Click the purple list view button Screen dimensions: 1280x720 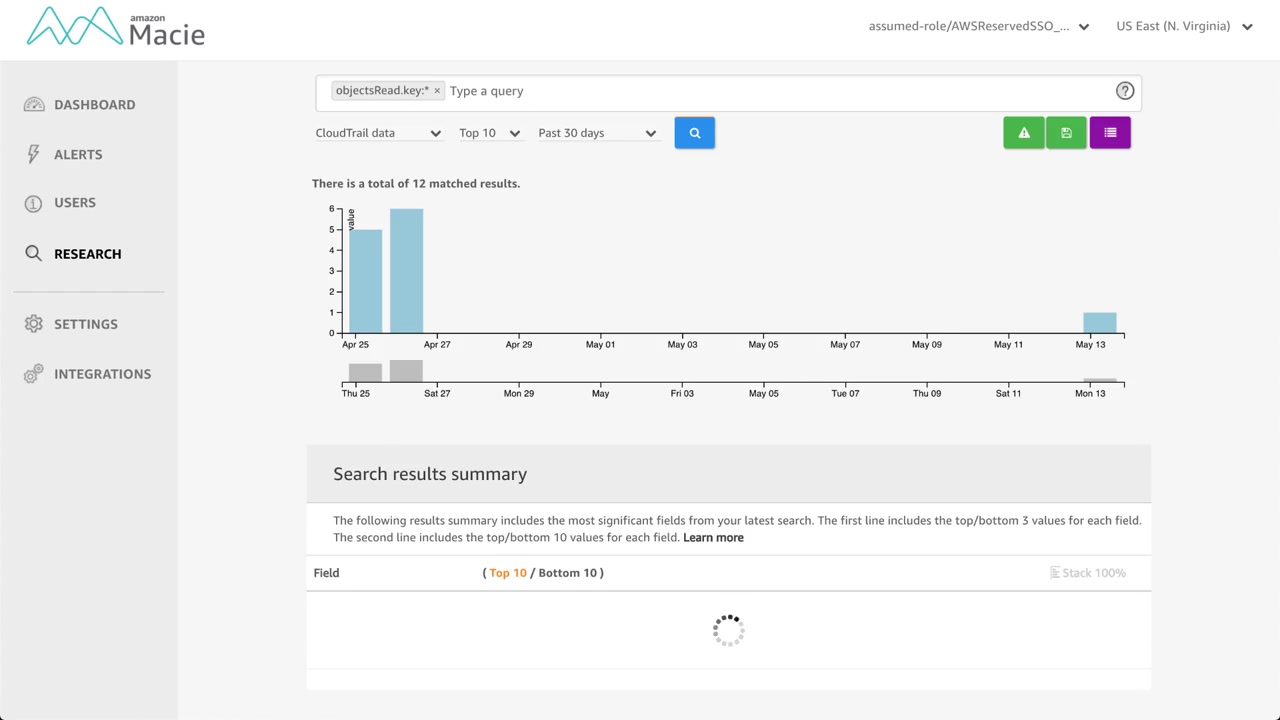[1110, 133]
